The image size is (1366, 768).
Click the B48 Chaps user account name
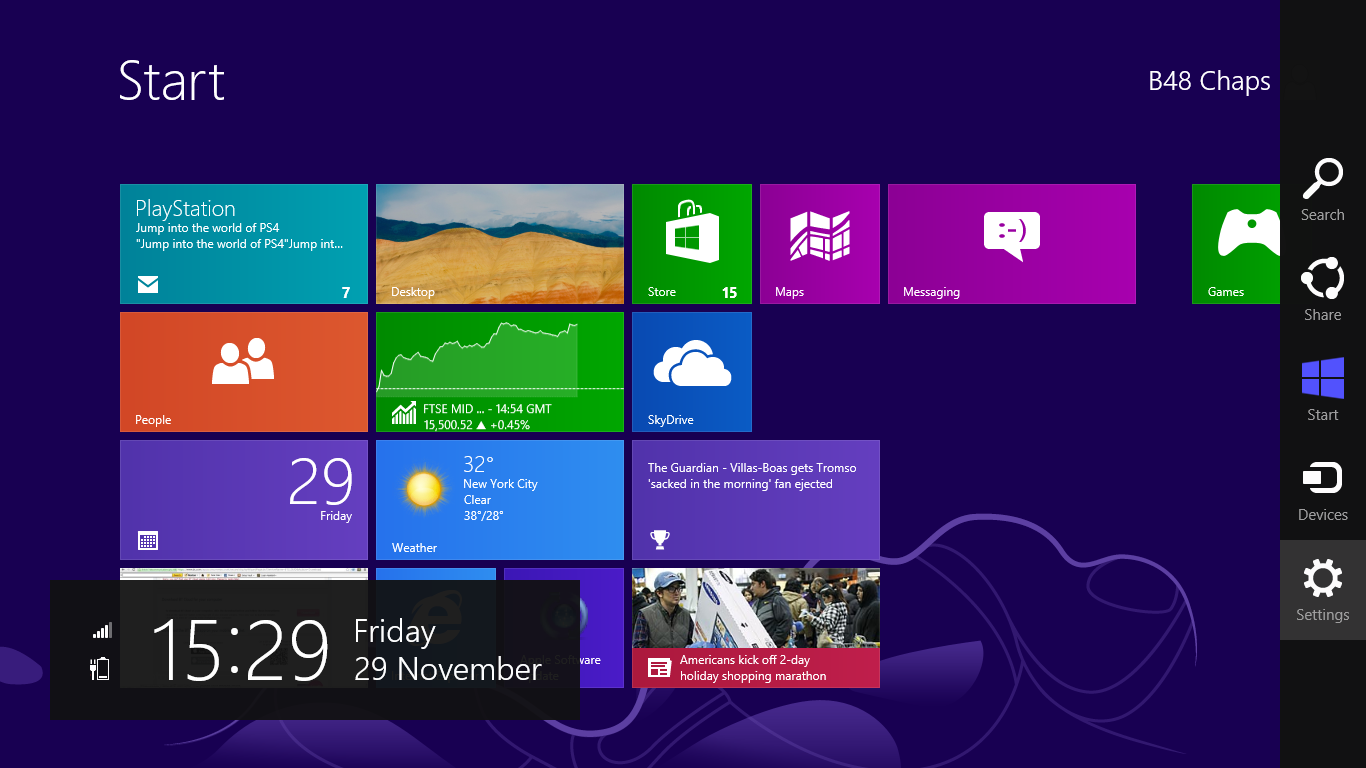pos(1209,81)
